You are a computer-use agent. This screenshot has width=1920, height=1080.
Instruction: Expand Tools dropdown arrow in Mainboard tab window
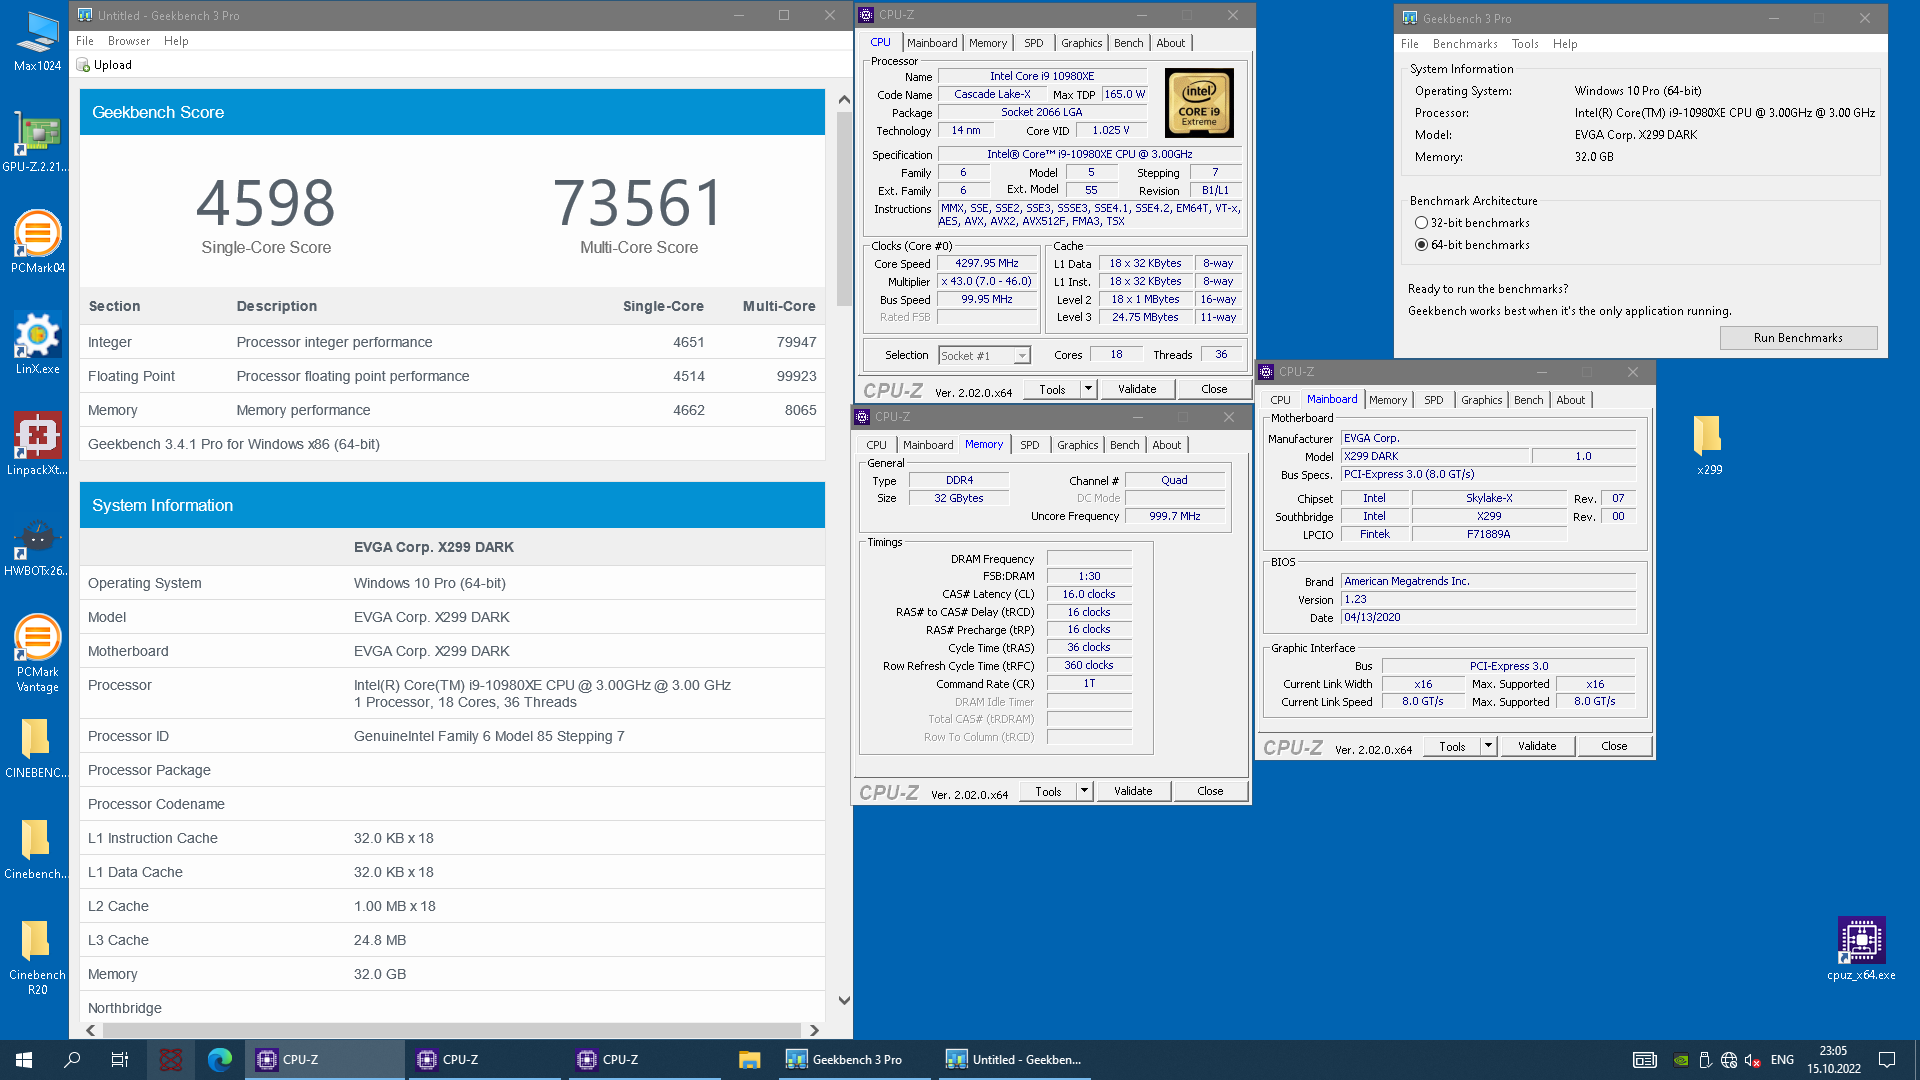pyautogui.click(x=1488, y=746)
